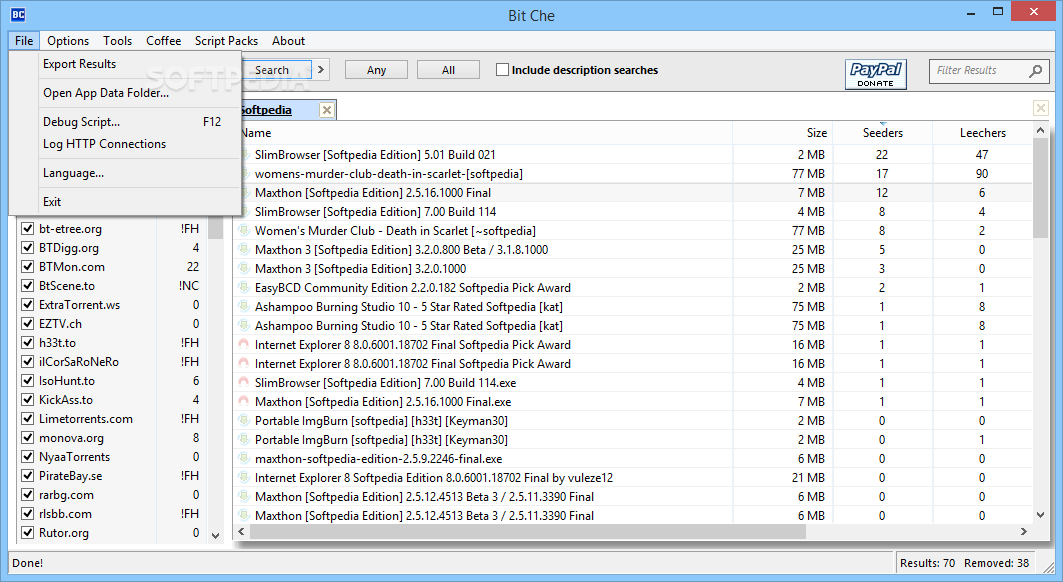Close the Softpedia search tab
The image size is (1063, 582).
click(x=327, y=110)
